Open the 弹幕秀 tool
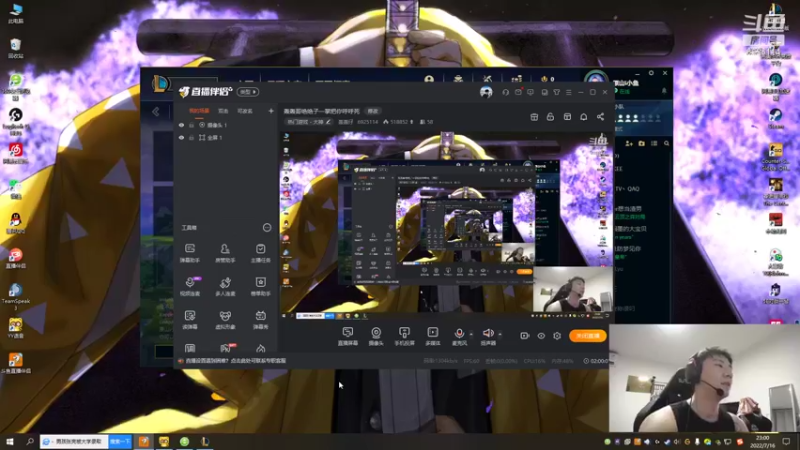This screenshot has width=800, height=450. [260, 319]
